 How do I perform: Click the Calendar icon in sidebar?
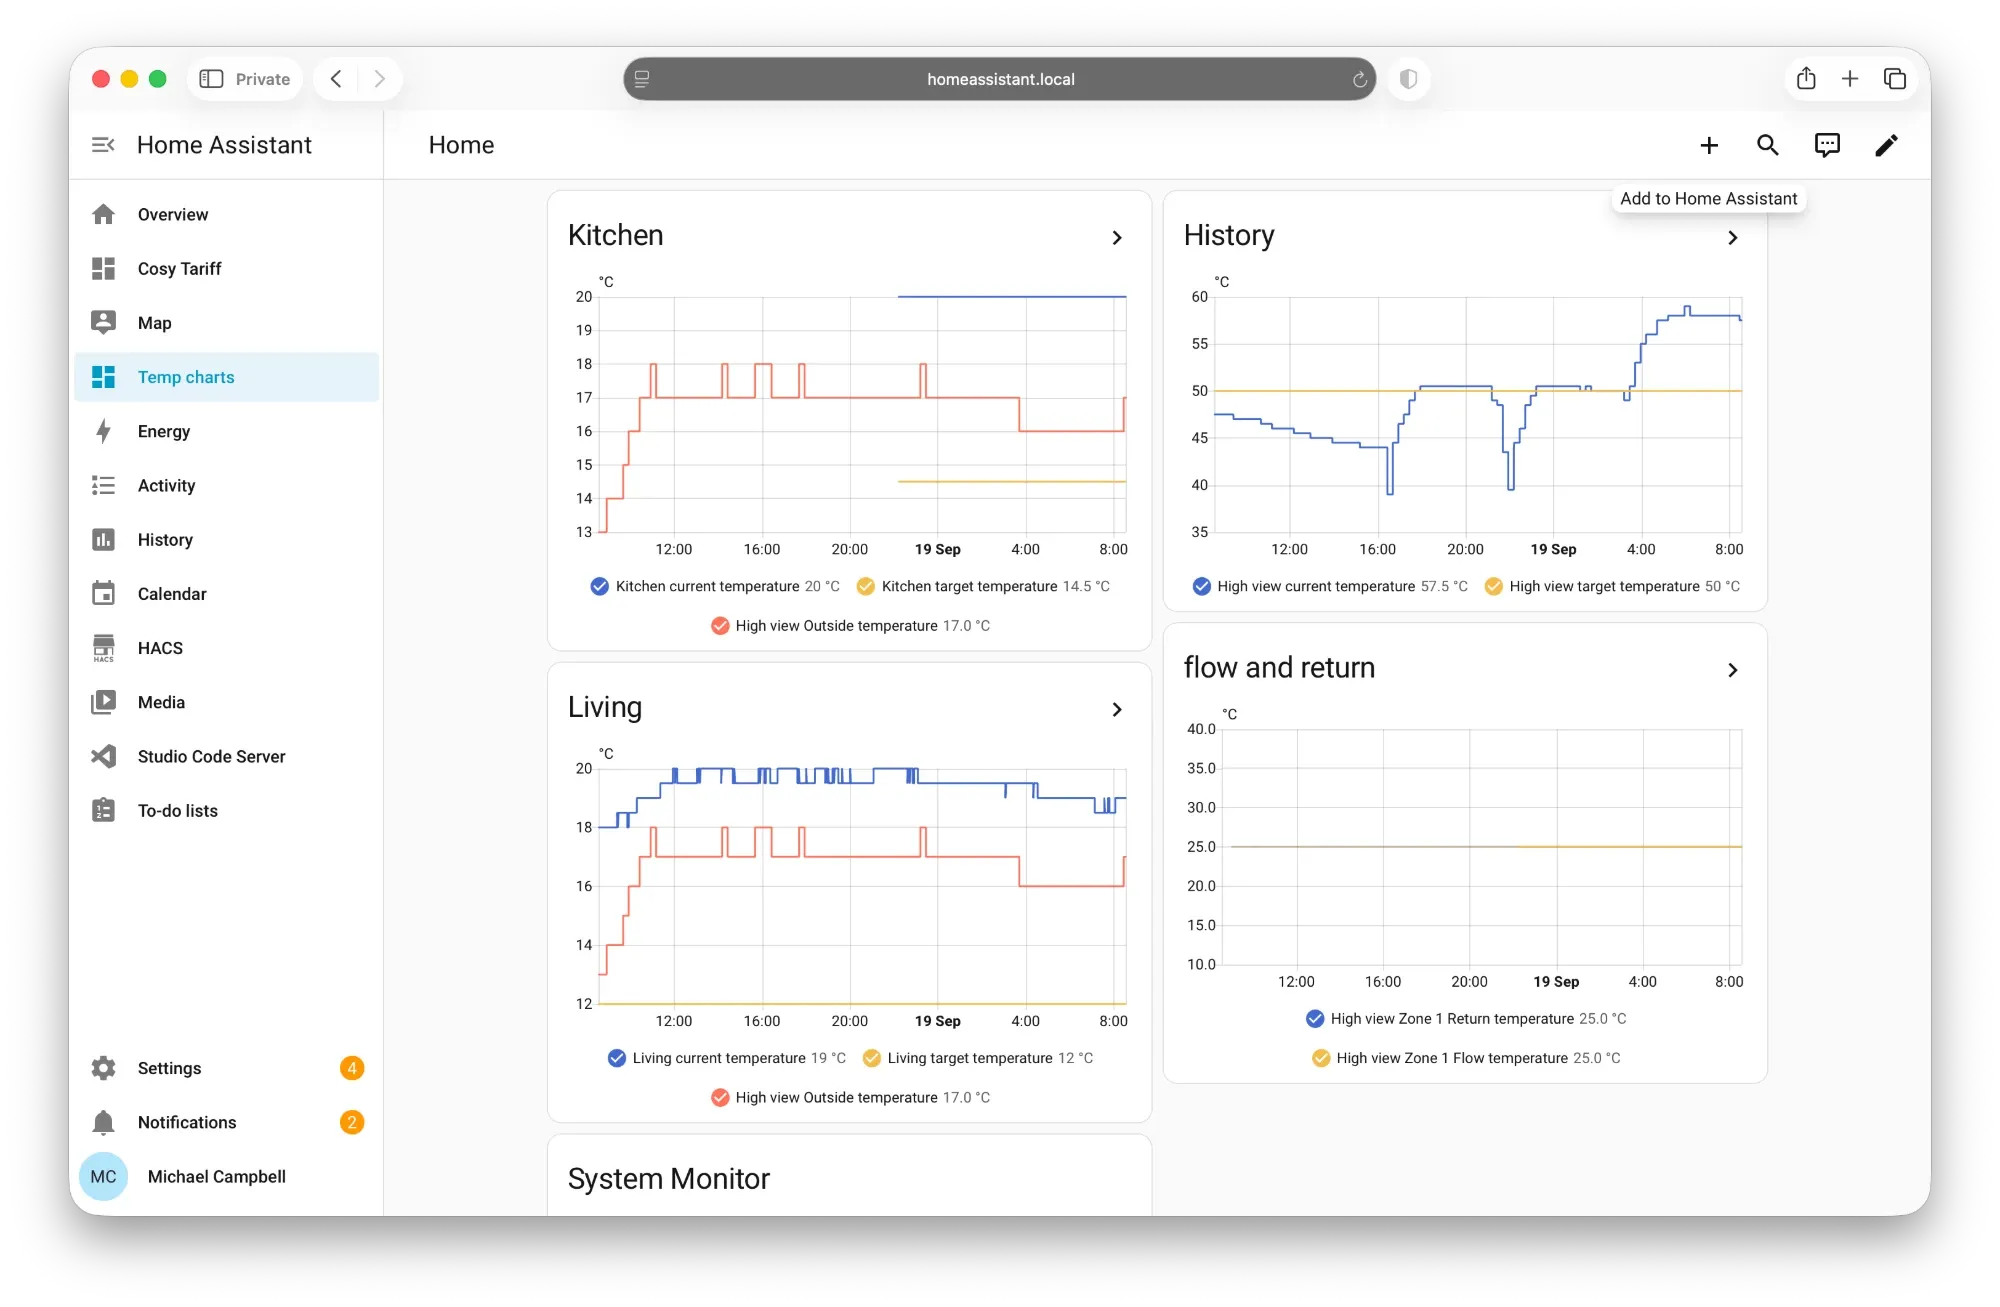click(x=103, y=593)
